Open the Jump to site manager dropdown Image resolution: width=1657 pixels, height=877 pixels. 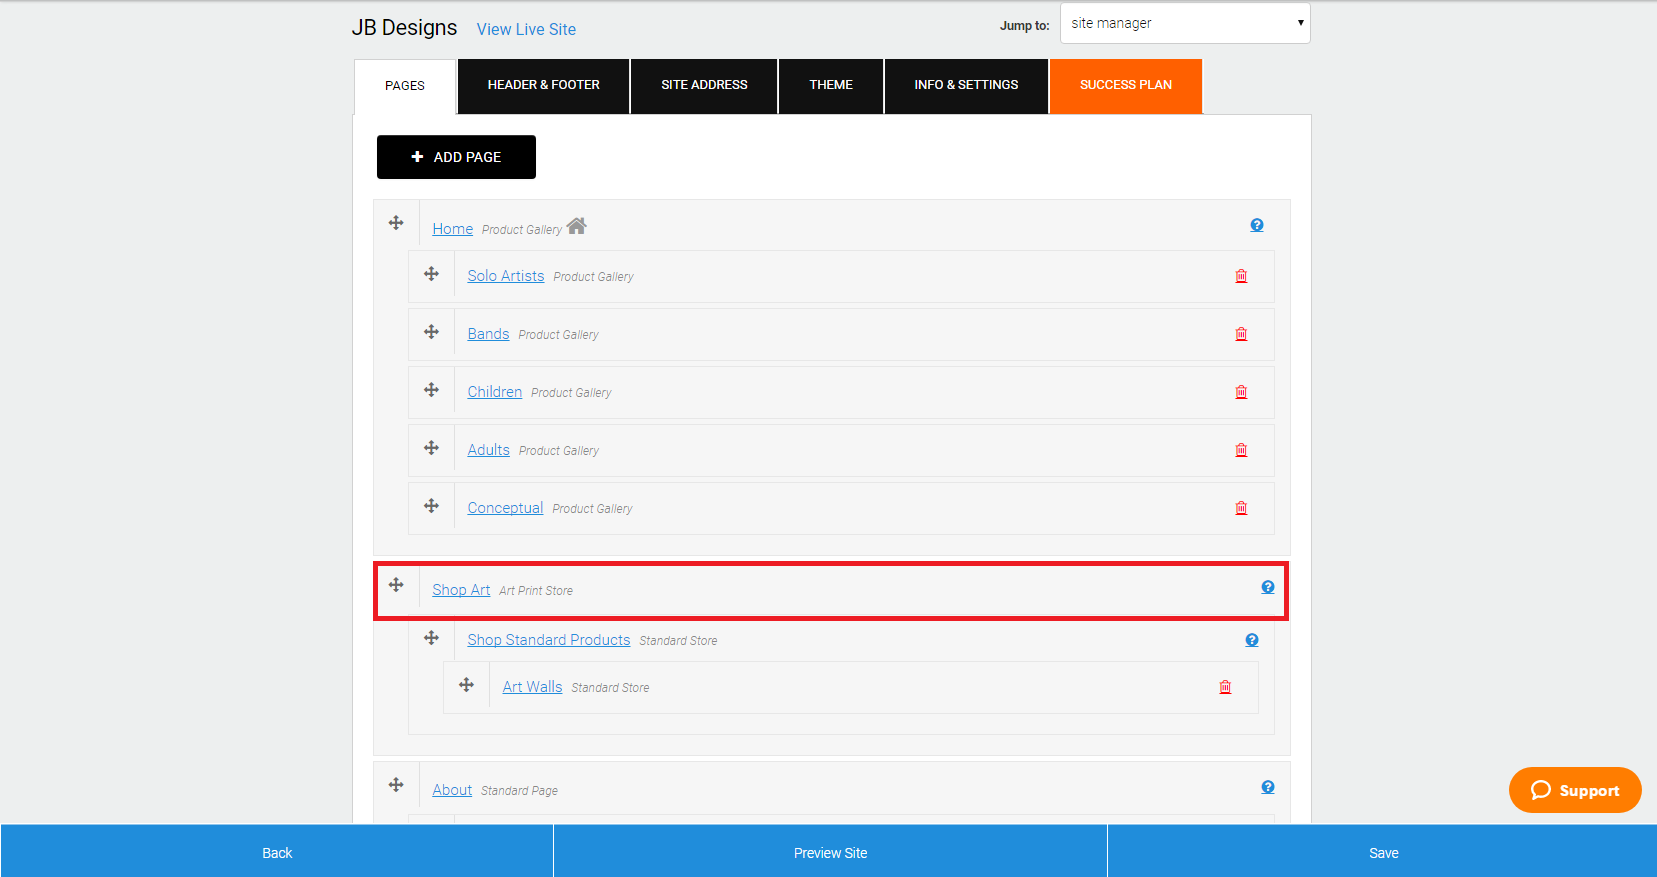(1185, 23)
